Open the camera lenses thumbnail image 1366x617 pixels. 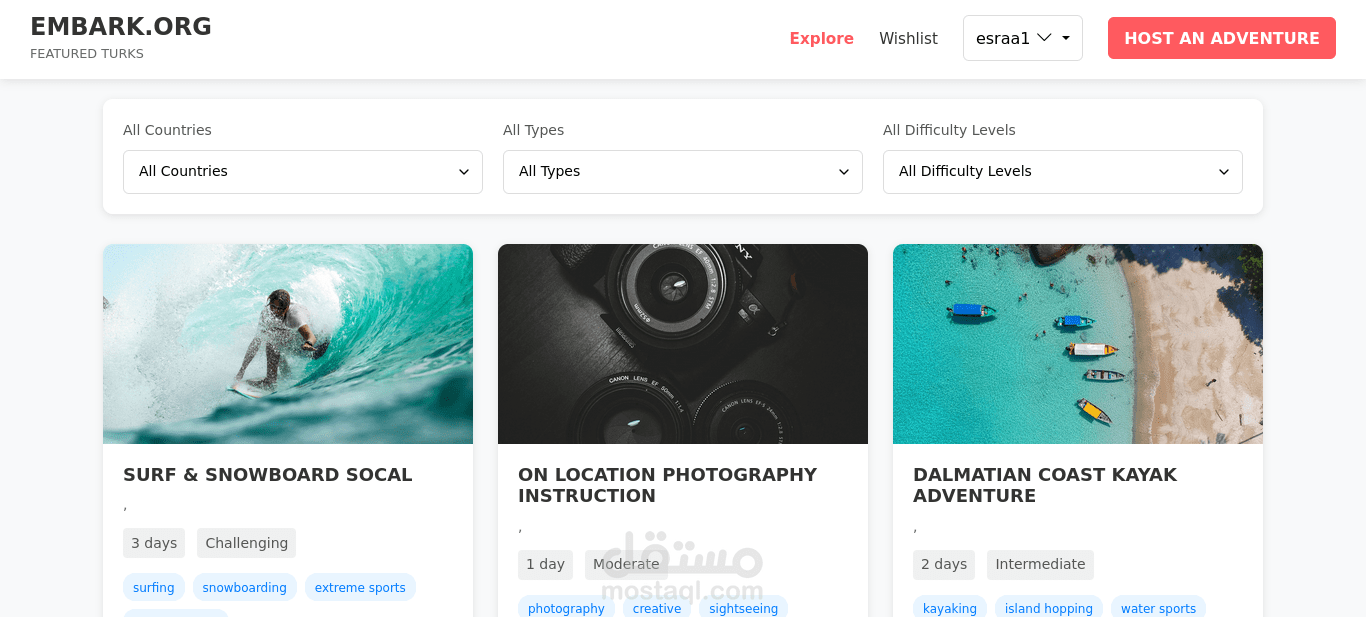[683, 343]
